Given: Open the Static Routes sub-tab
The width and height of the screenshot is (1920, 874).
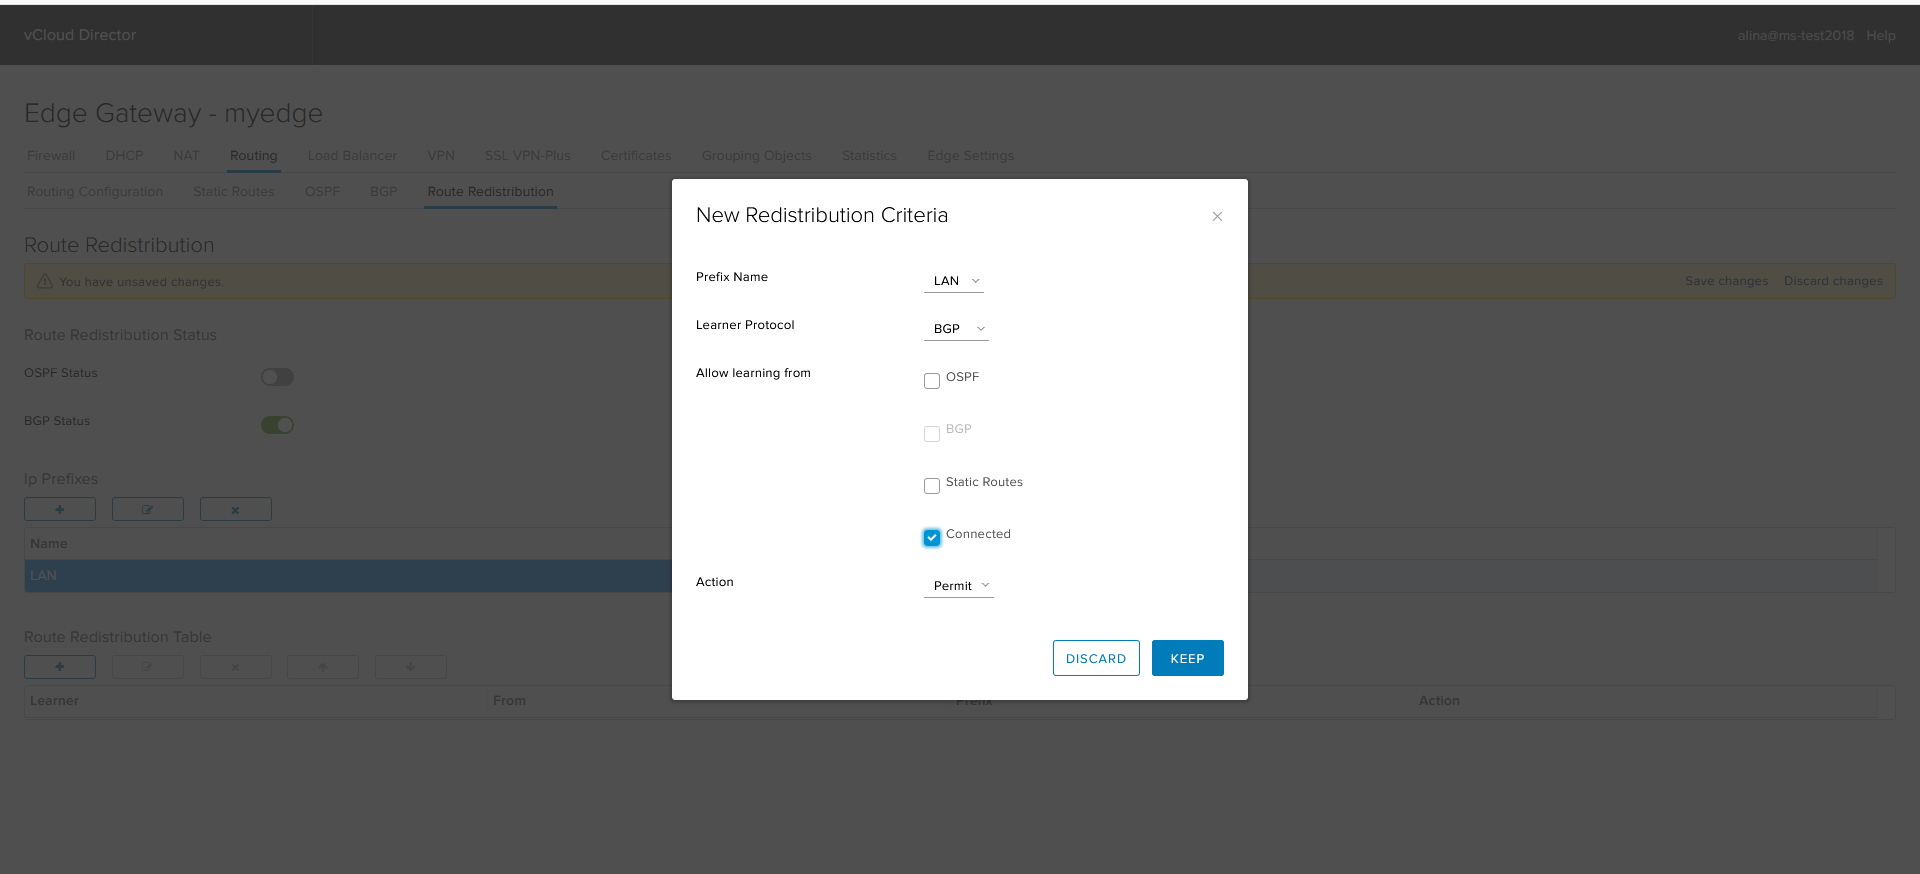Looking at the screenshot, I should click(233, 192).
